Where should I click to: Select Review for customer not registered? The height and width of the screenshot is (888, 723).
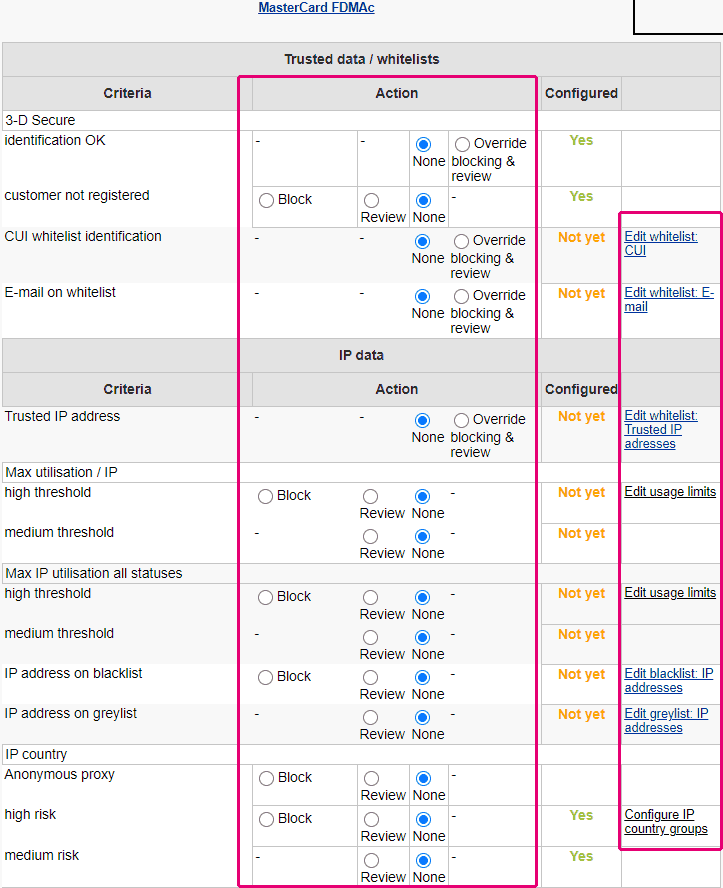pyautogui.click(x=371, y=201)
